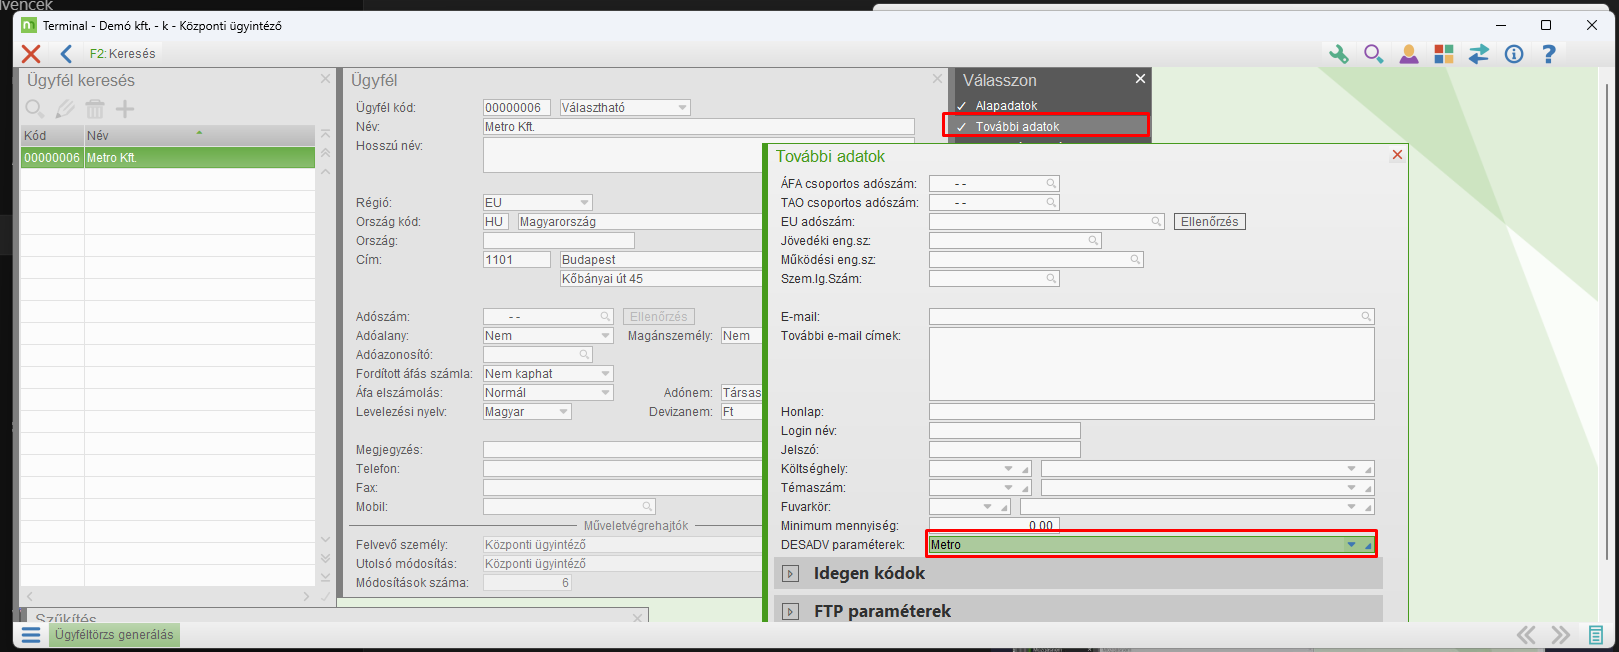
Task: Open help with the question mark icon
Action: [x=1549, y=54]
